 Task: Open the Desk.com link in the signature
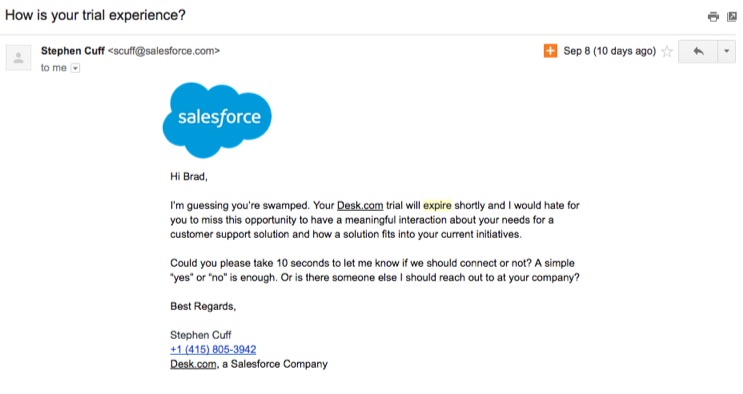coord(193,364)
